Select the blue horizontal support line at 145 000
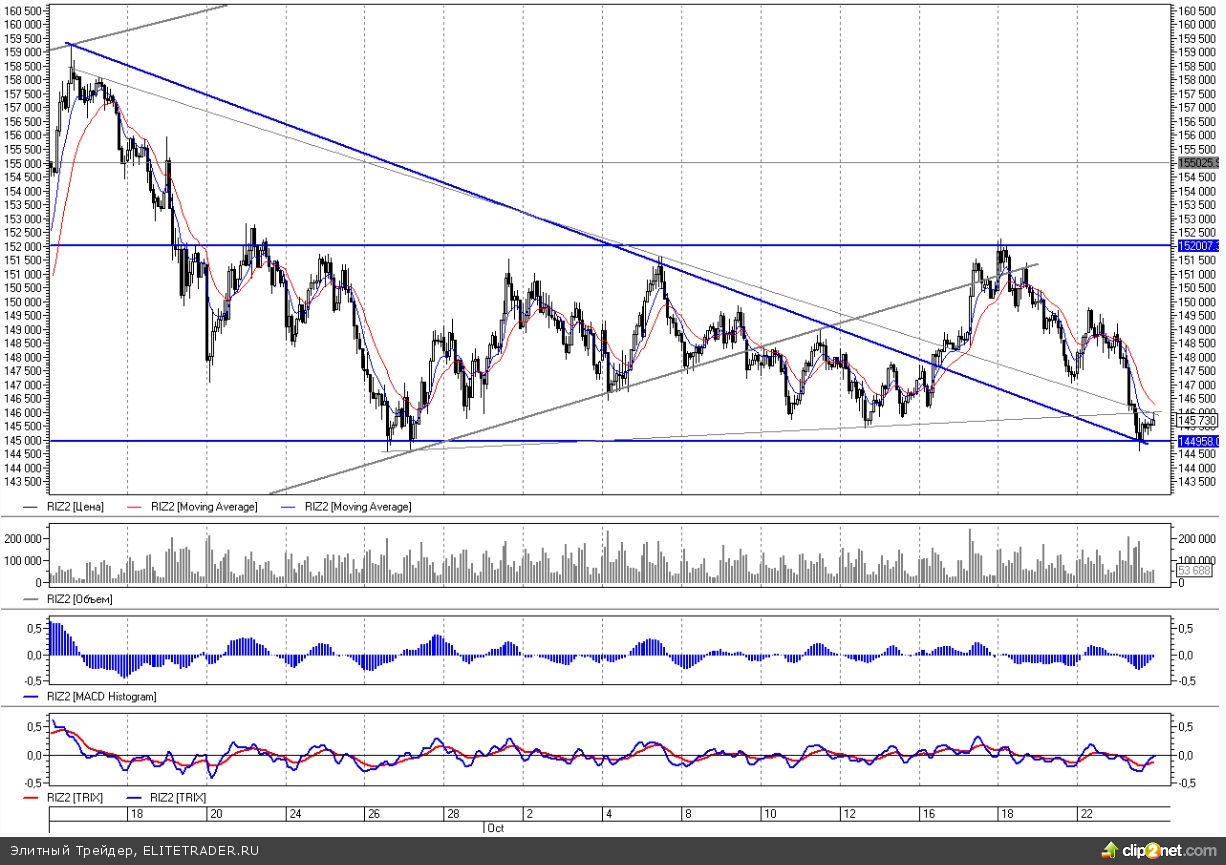This screenshot has width=1226, height=865. (x=700, y=441)
